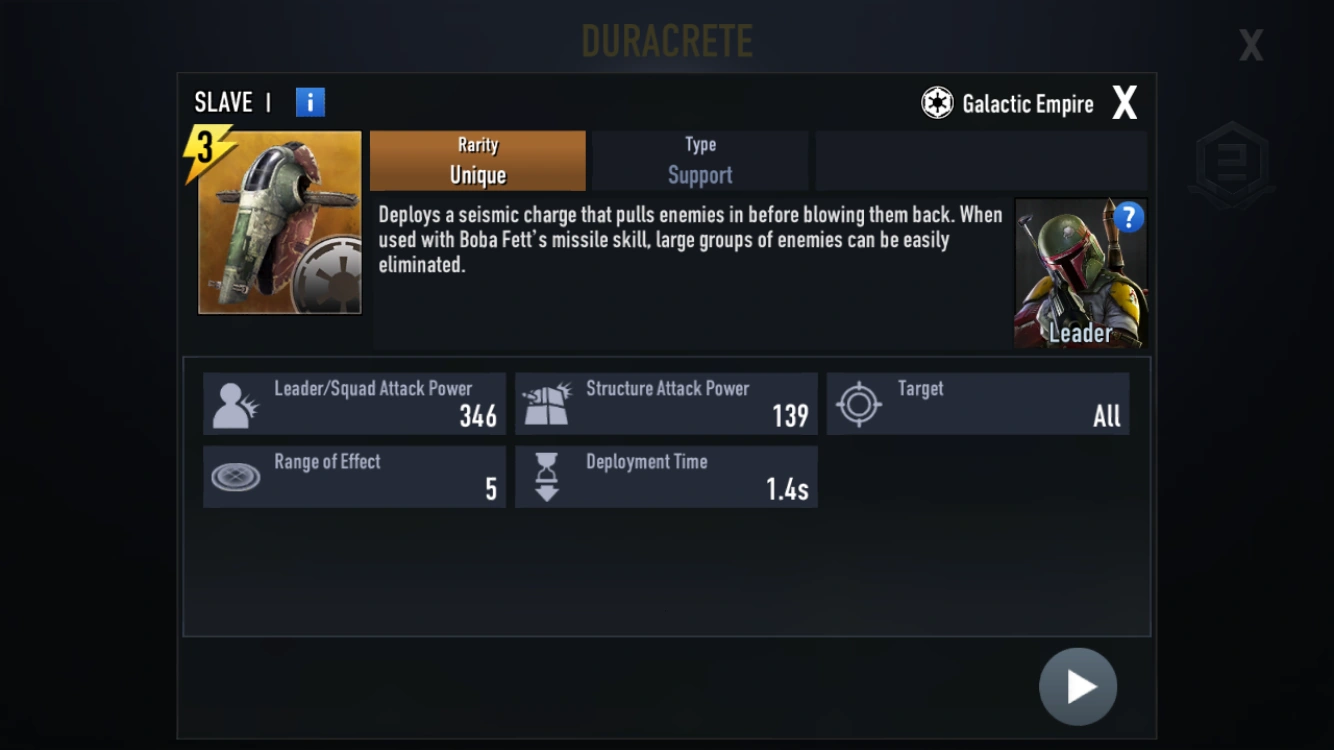Tap the Leader/Squad Attack Power icon

237,406
